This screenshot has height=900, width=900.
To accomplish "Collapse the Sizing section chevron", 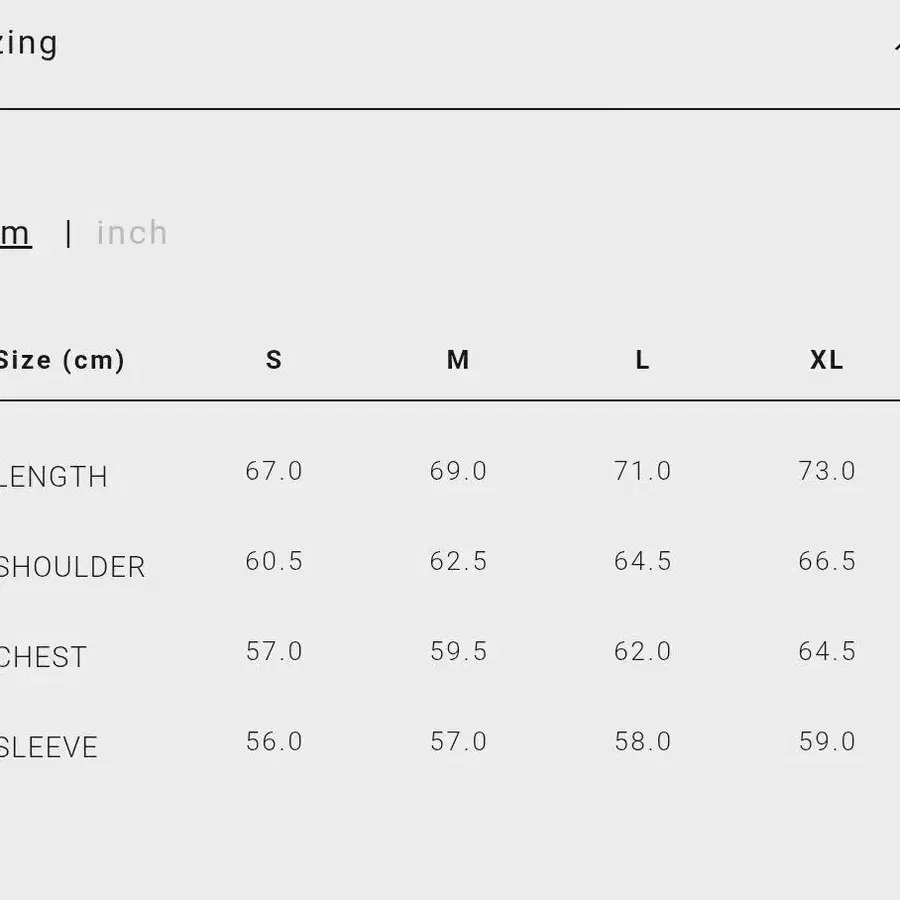I will (895, 46).
